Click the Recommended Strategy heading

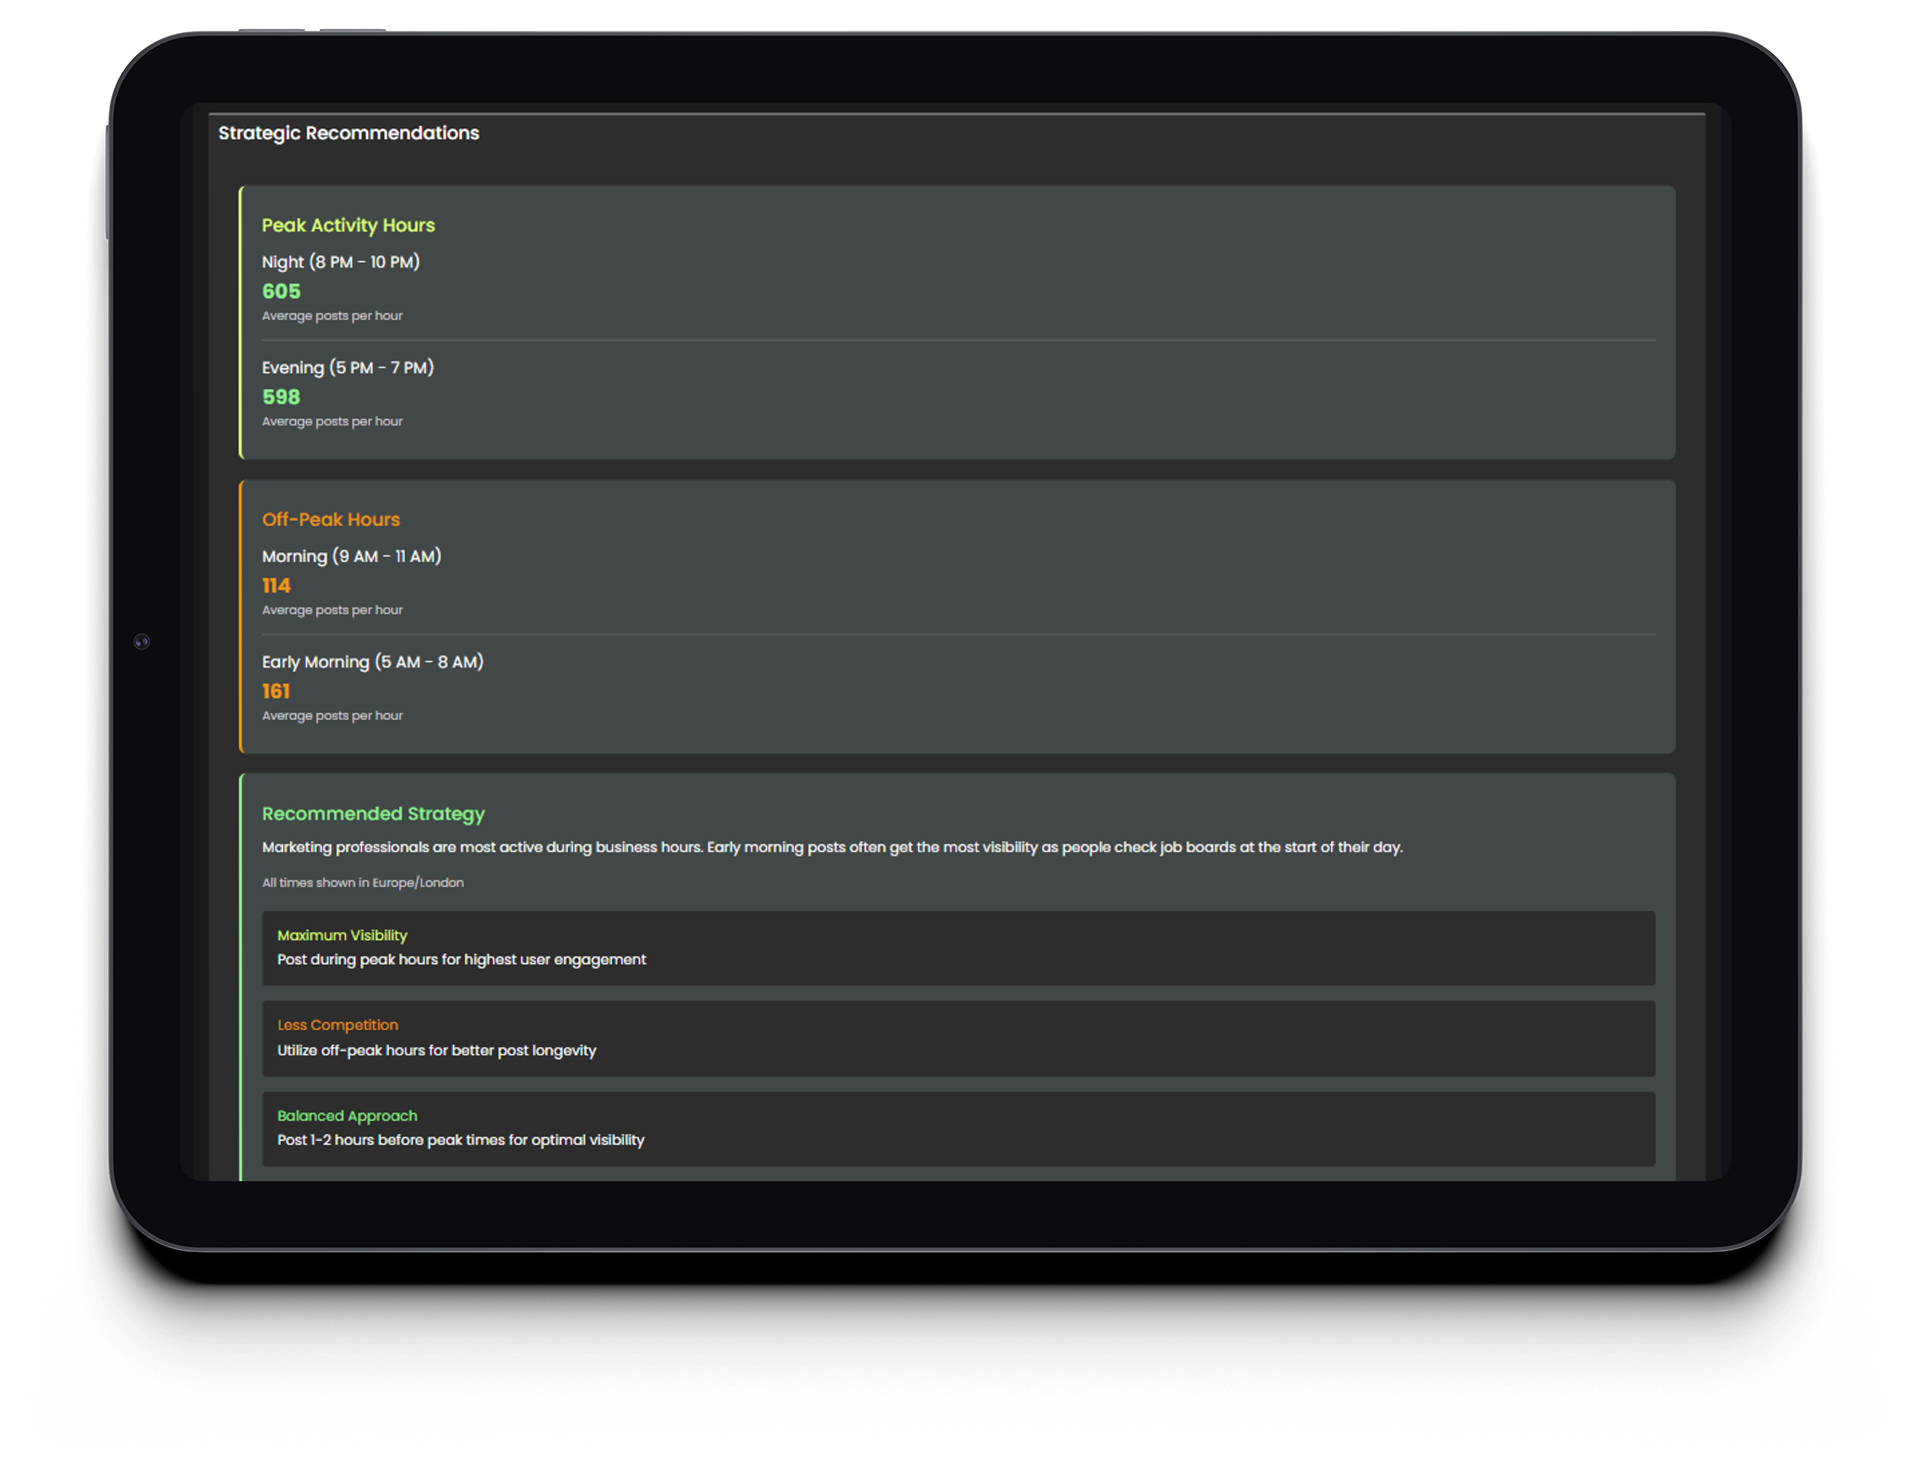pos(373,813)
